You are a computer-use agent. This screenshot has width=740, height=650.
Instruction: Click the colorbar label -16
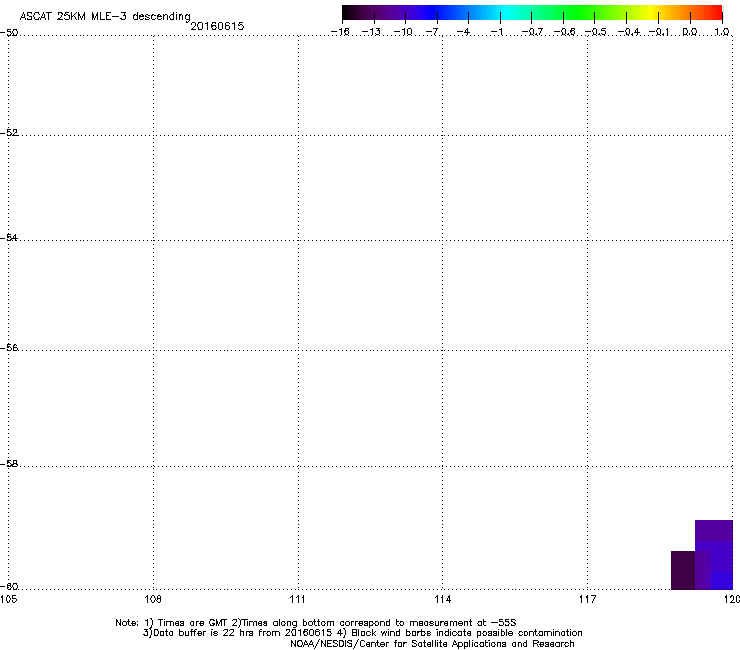[x=340, y=32]
